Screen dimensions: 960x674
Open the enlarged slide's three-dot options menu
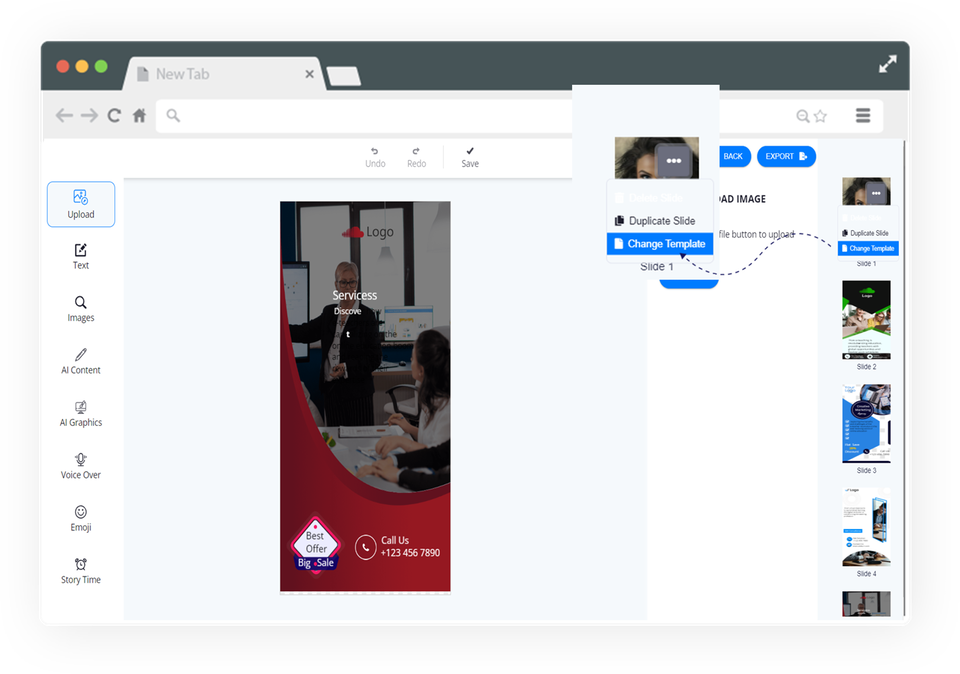673,160
